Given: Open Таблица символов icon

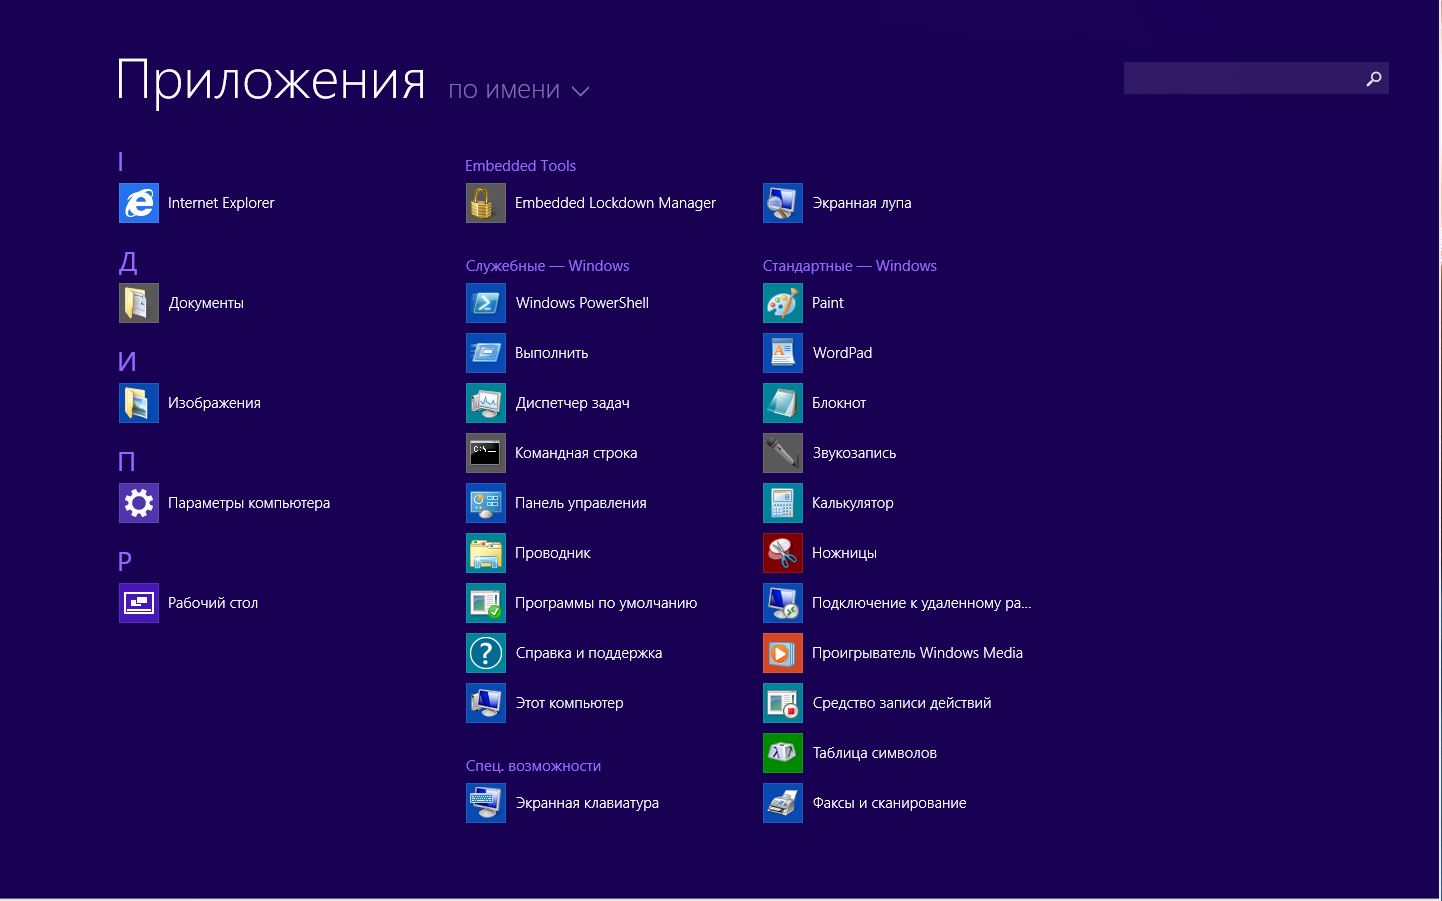Looking at the screenshot, I should [x=783, y=753].
